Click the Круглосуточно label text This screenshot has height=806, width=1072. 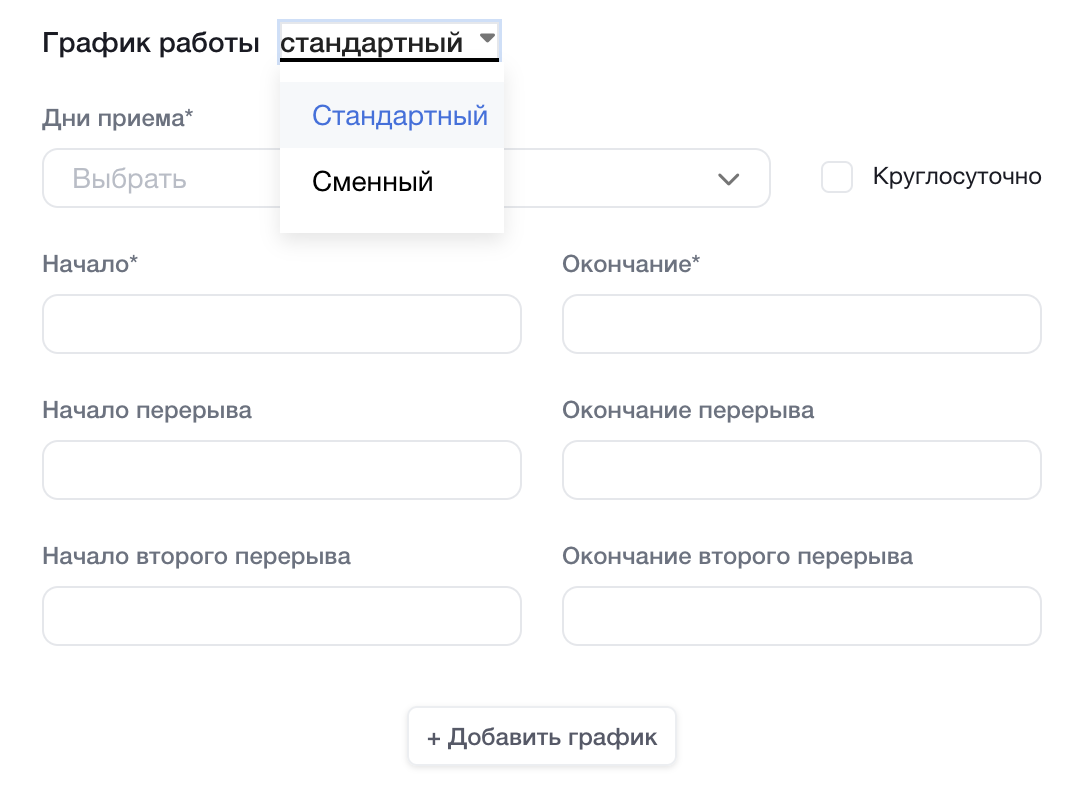pyautogui.click(x=956, y=177)
